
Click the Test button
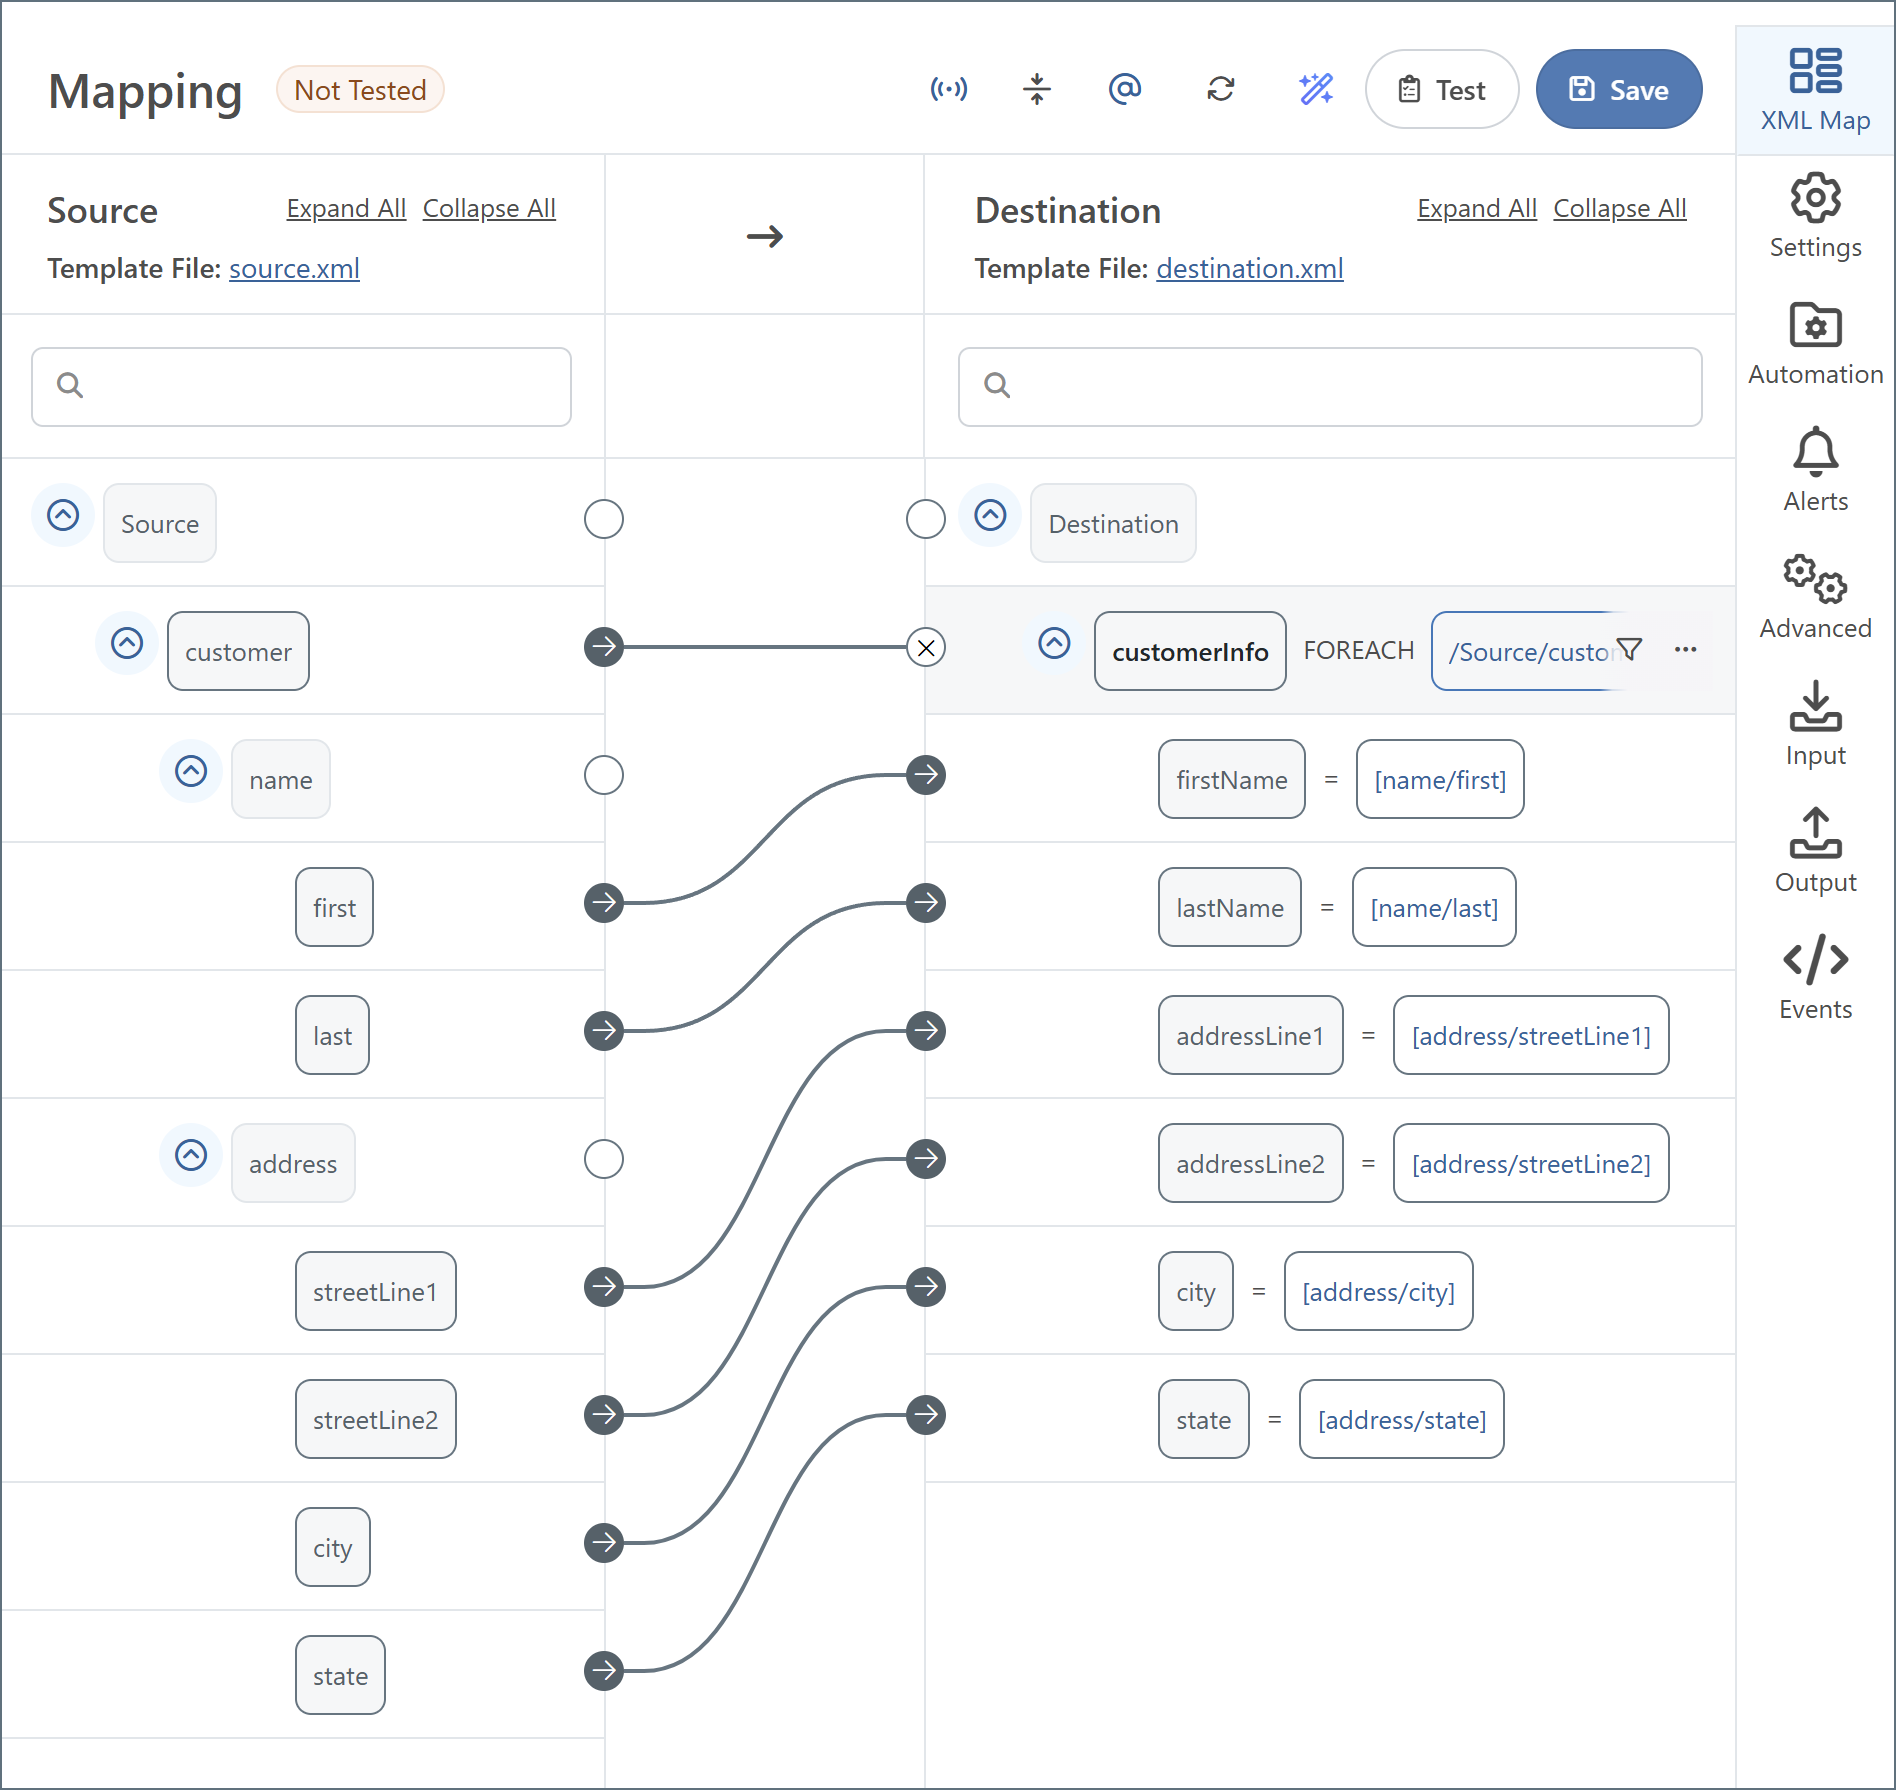(1442, 90)
